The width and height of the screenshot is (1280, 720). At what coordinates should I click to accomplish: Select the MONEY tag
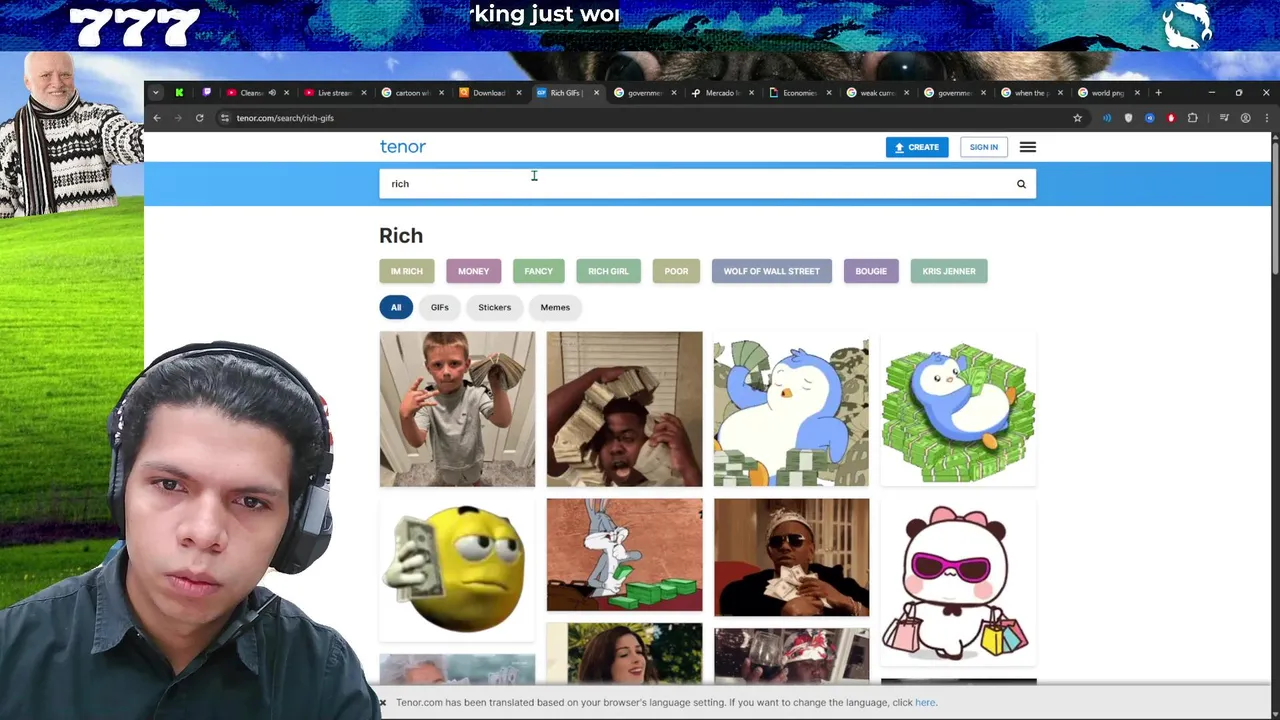pyautogui.click(x=474, y=271)
